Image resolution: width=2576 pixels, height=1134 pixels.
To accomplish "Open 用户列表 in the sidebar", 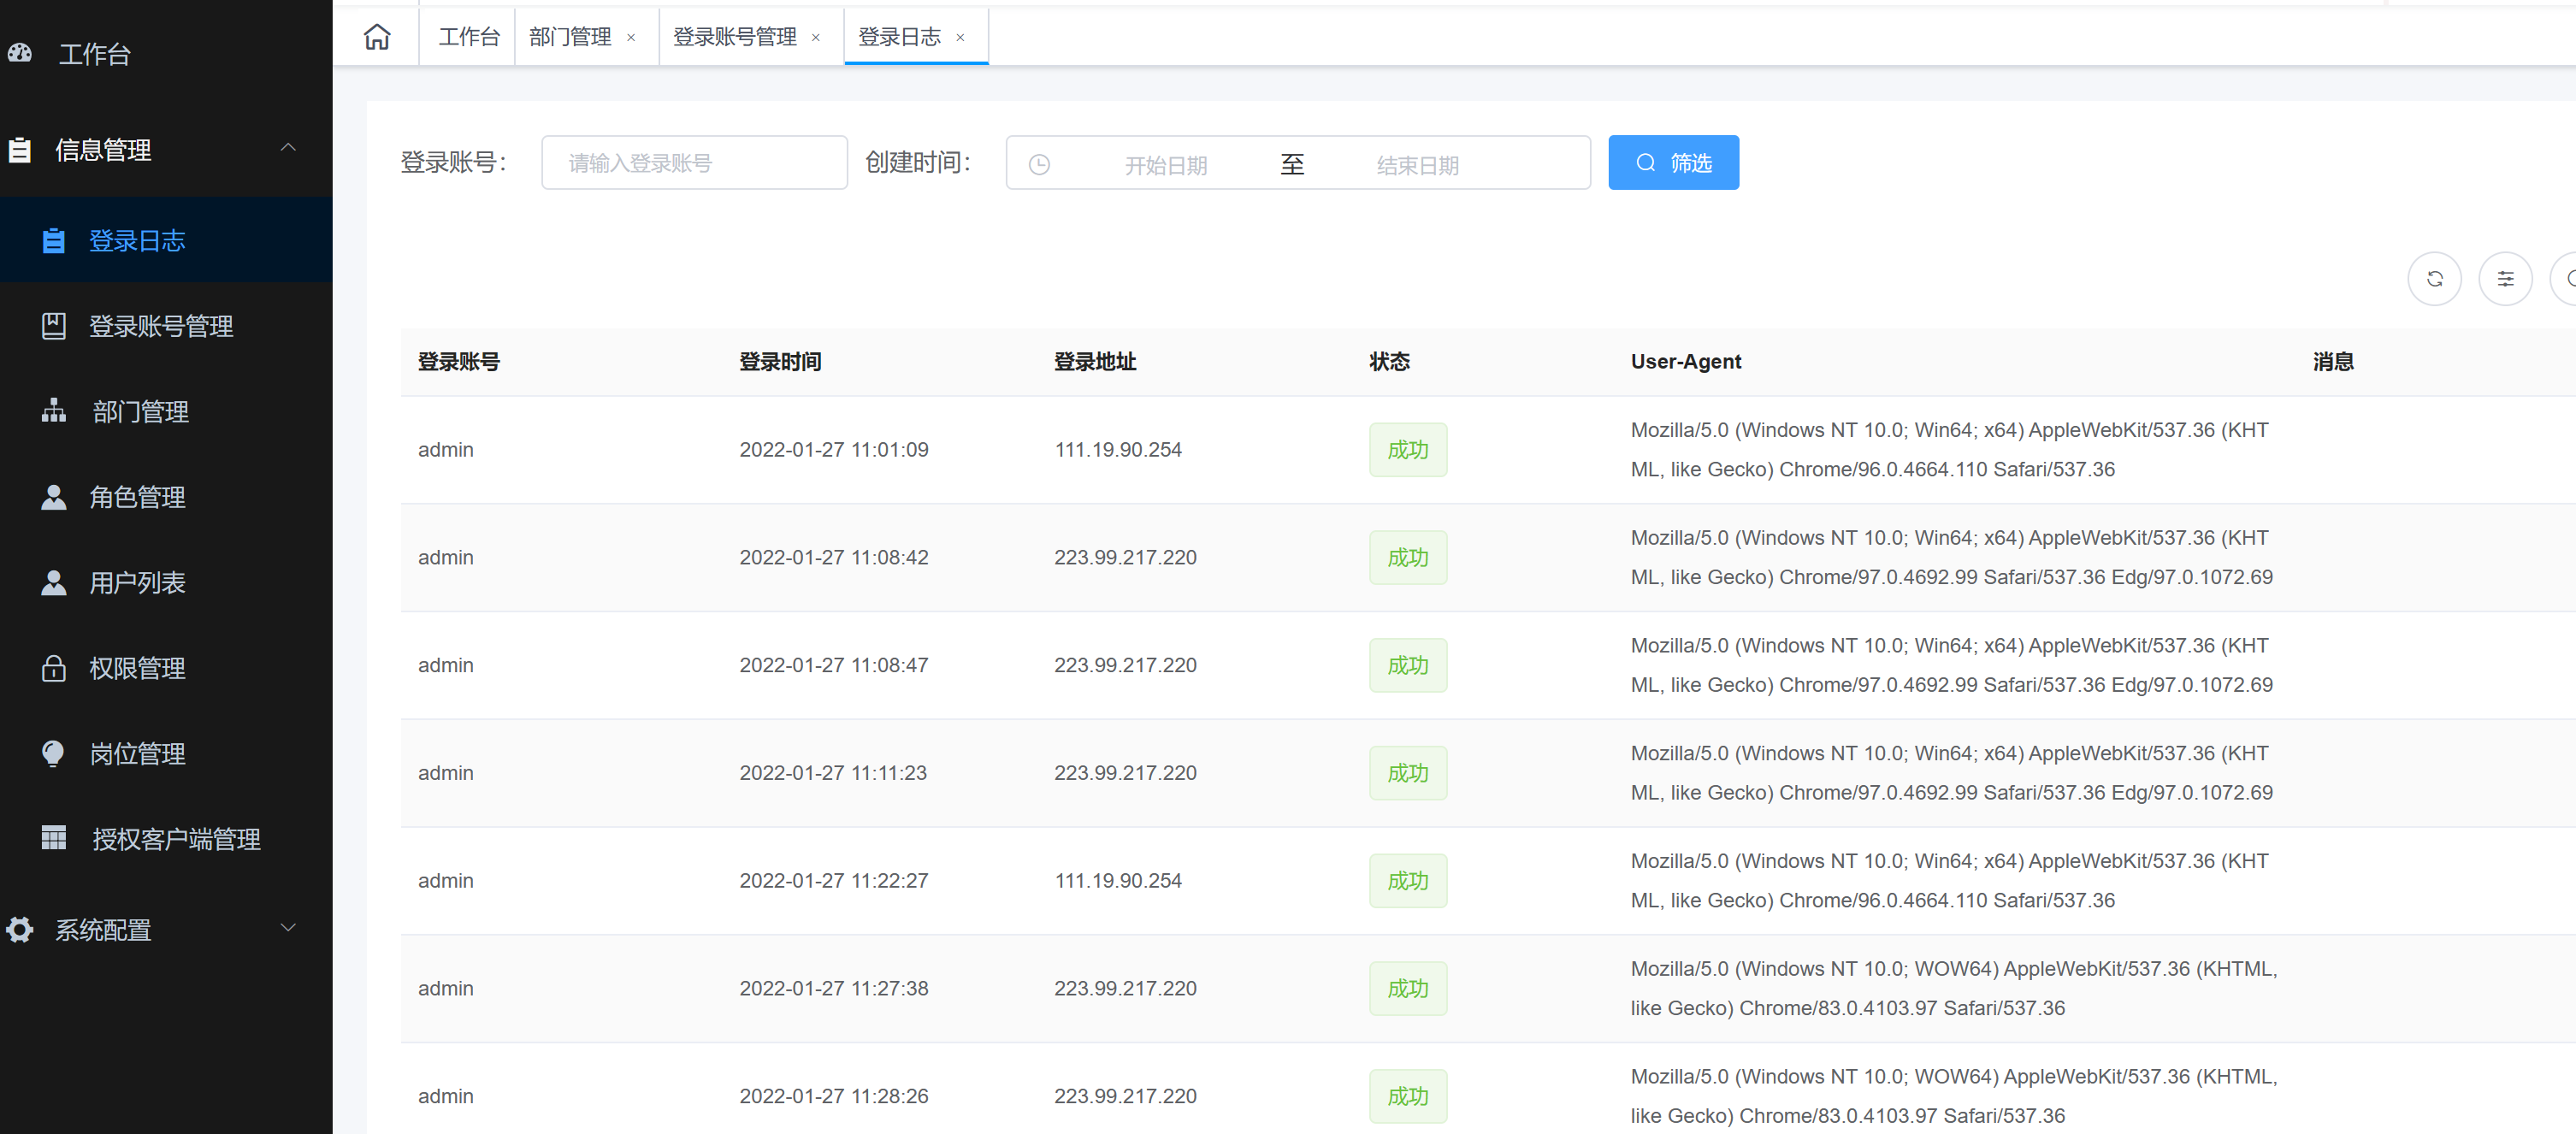I will tap(166, 582).
